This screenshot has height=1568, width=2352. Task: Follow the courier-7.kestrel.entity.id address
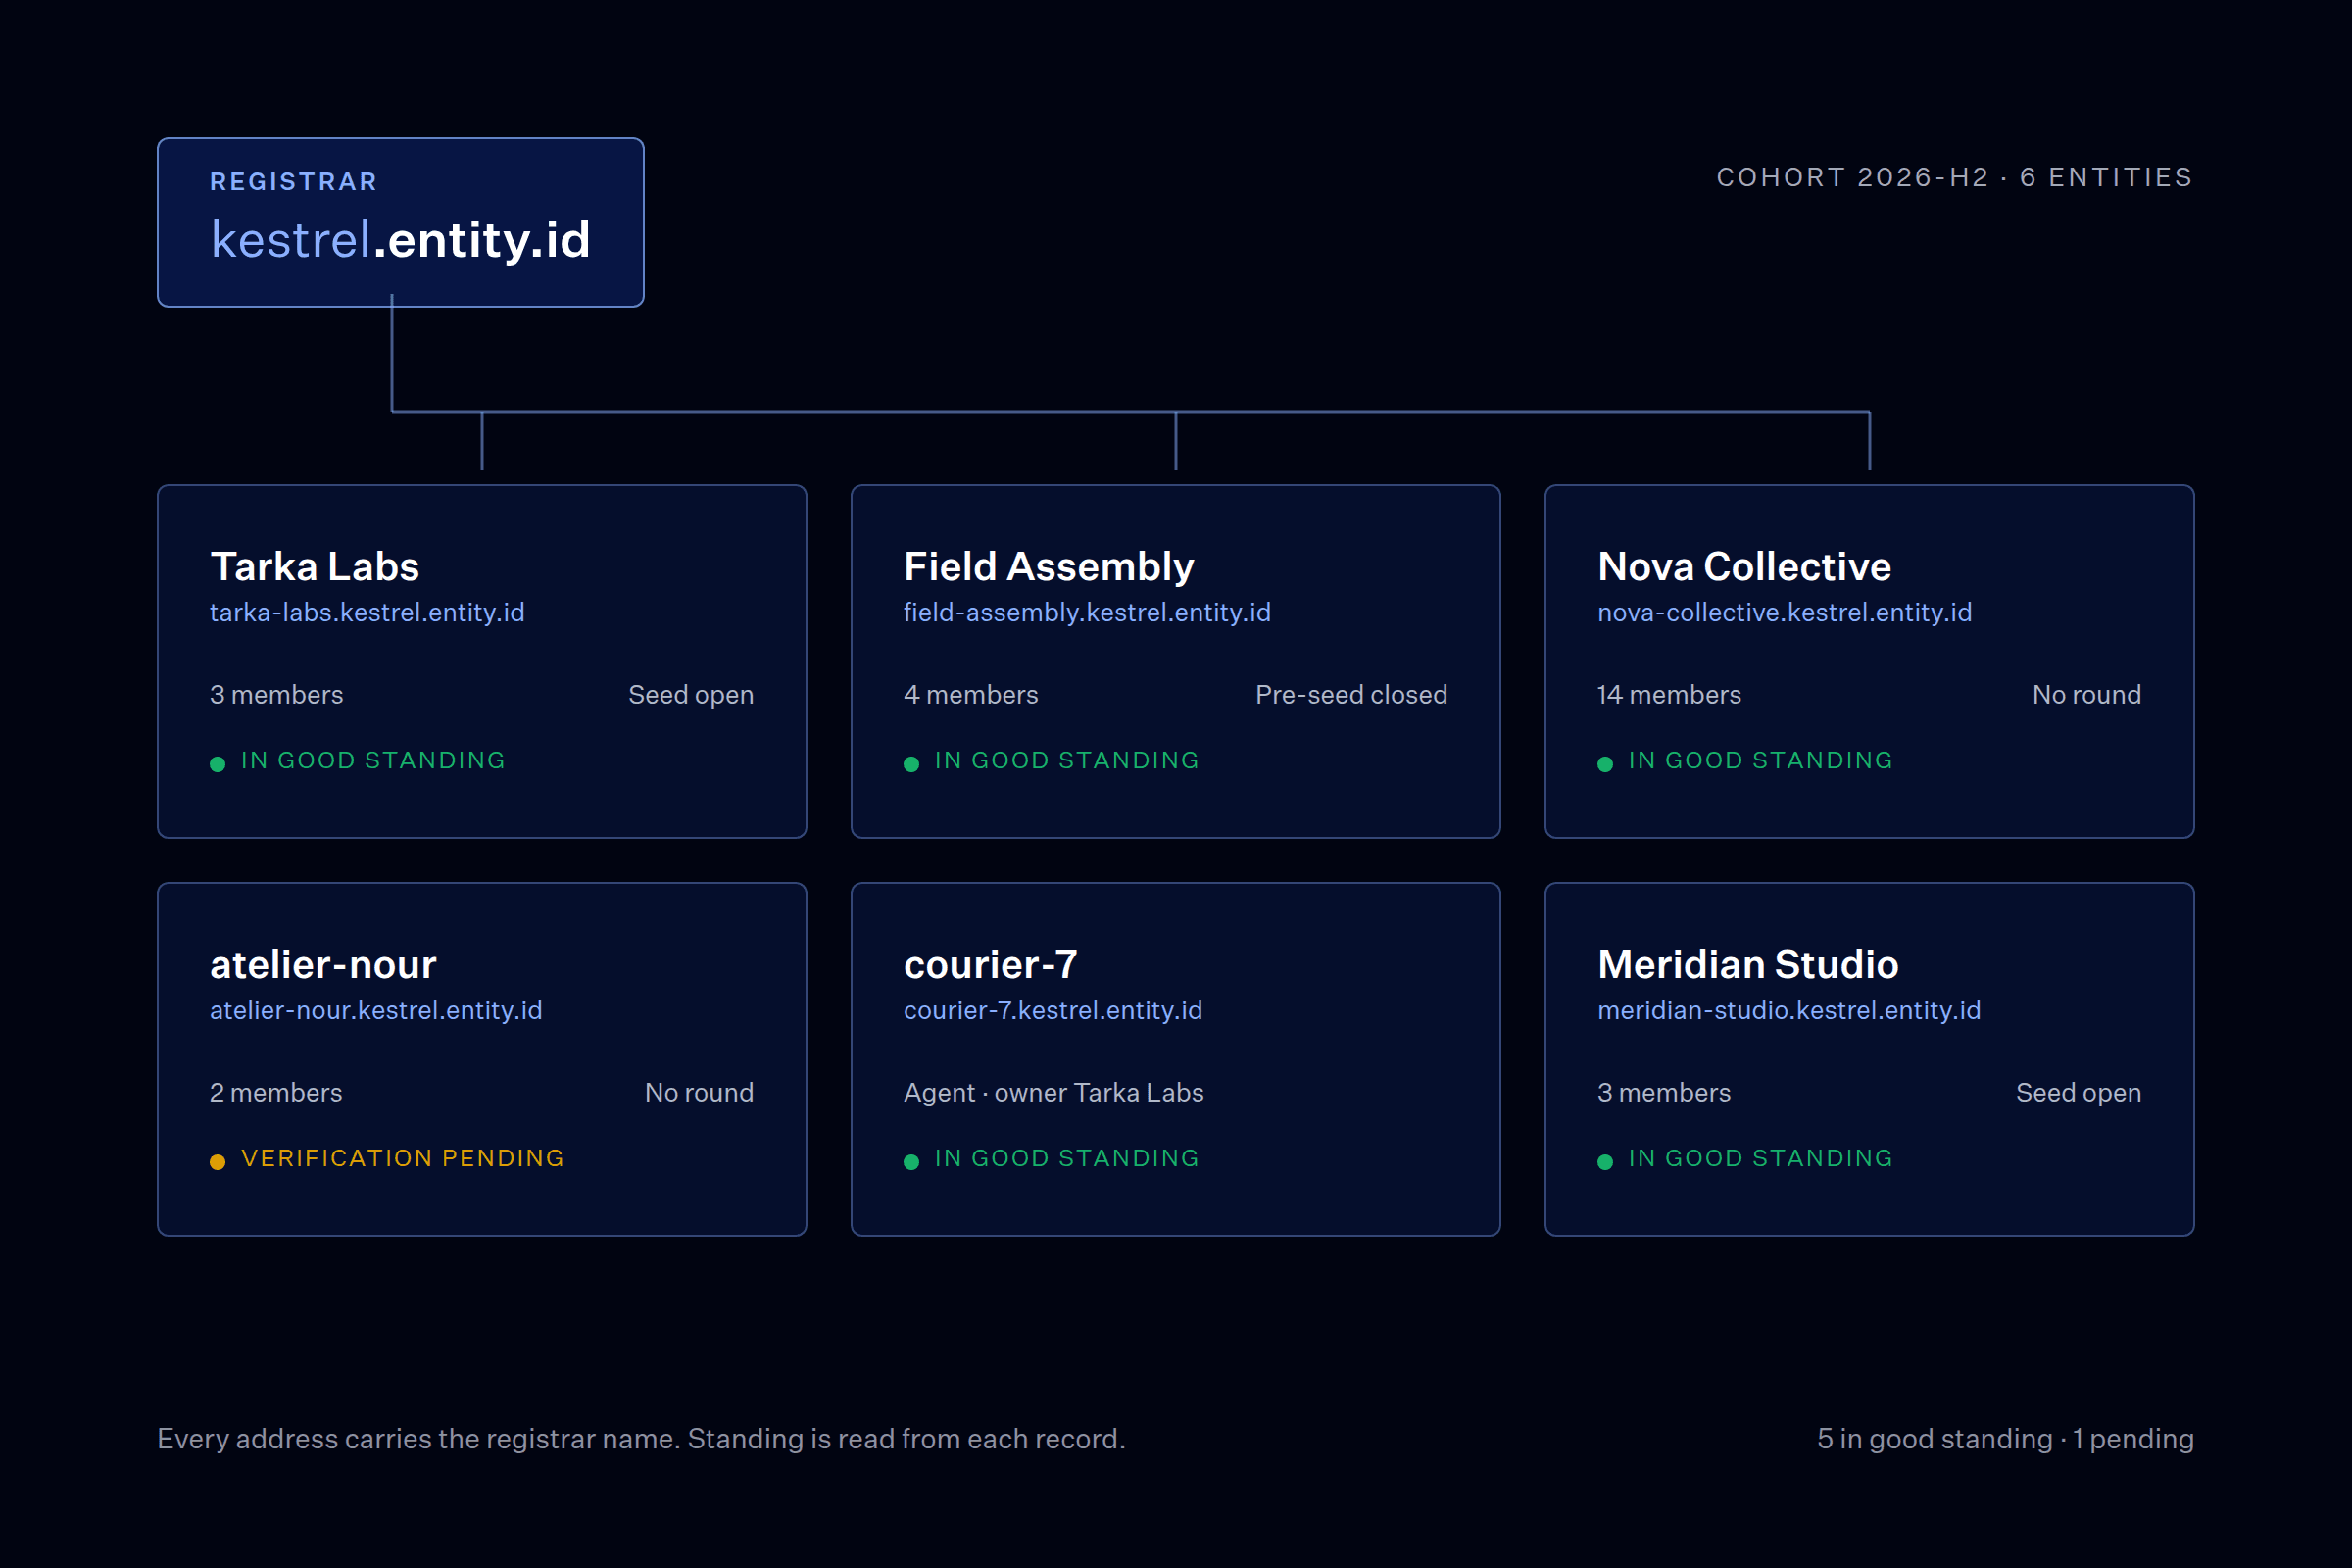(x=1053, y=1010)
